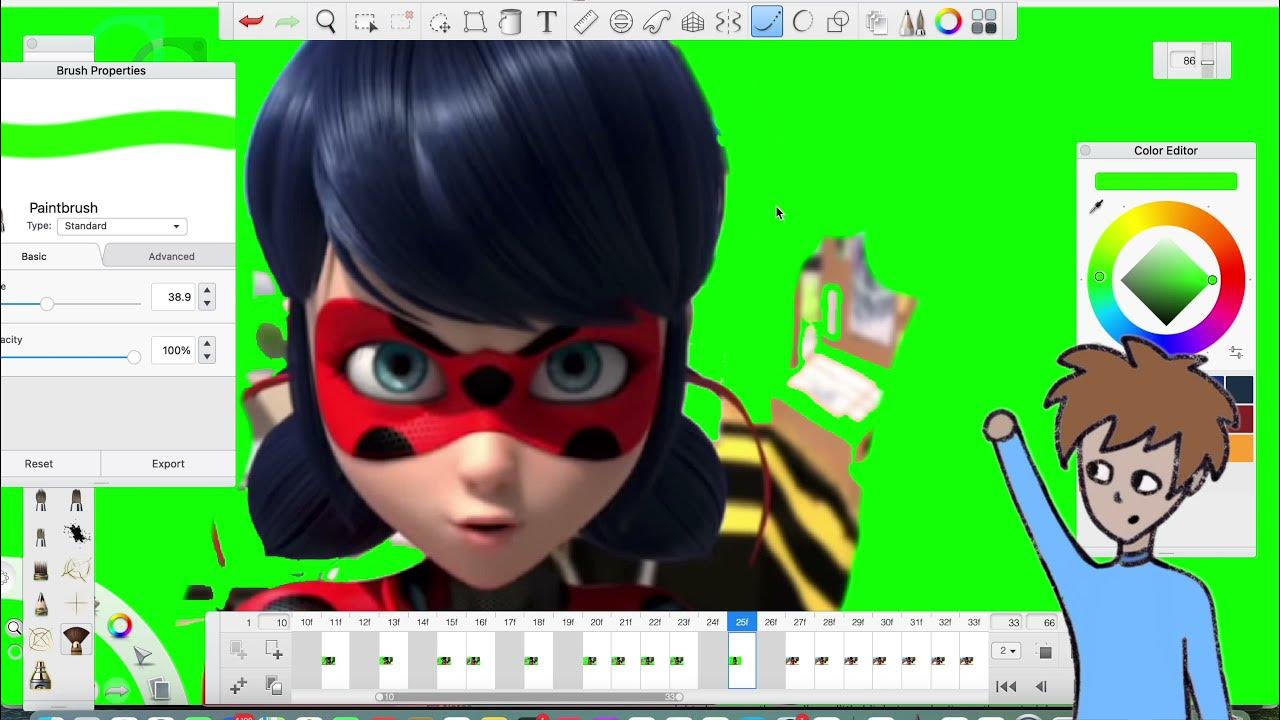The height and width of the screenshot is (720, 1280).
Task: Step back to previous frame
Action: (x=1041, y=686)
